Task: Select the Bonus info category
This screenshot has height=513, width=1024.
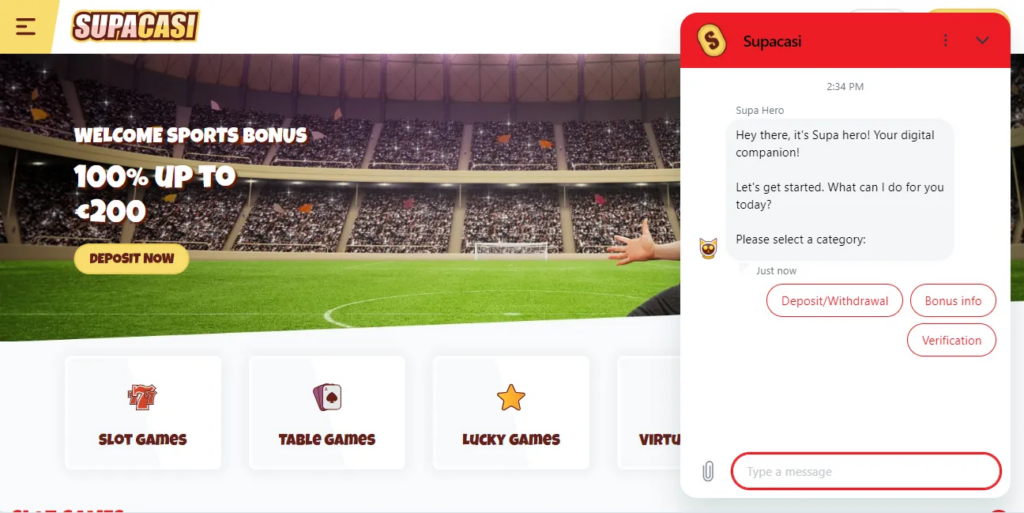Action: coord(953,301)
